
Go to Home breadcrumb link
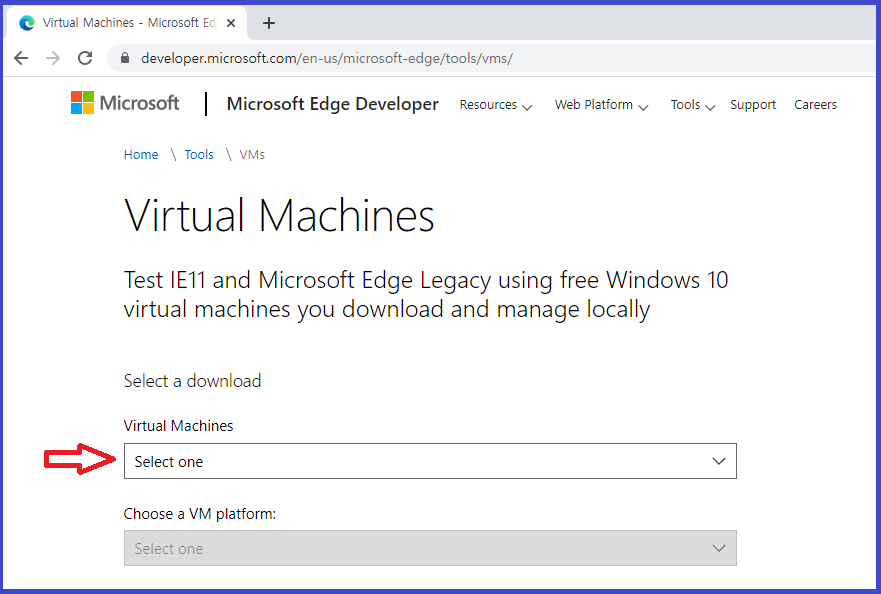(141, 155)
